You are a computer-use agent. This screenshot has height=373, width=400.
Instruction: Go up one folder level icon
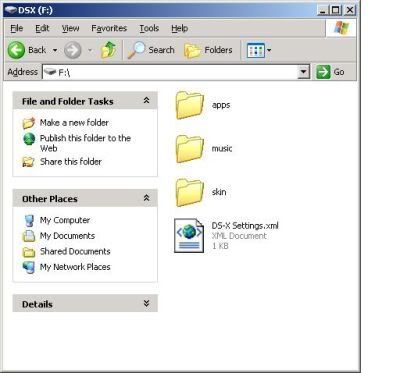click(x=108, y=50)
